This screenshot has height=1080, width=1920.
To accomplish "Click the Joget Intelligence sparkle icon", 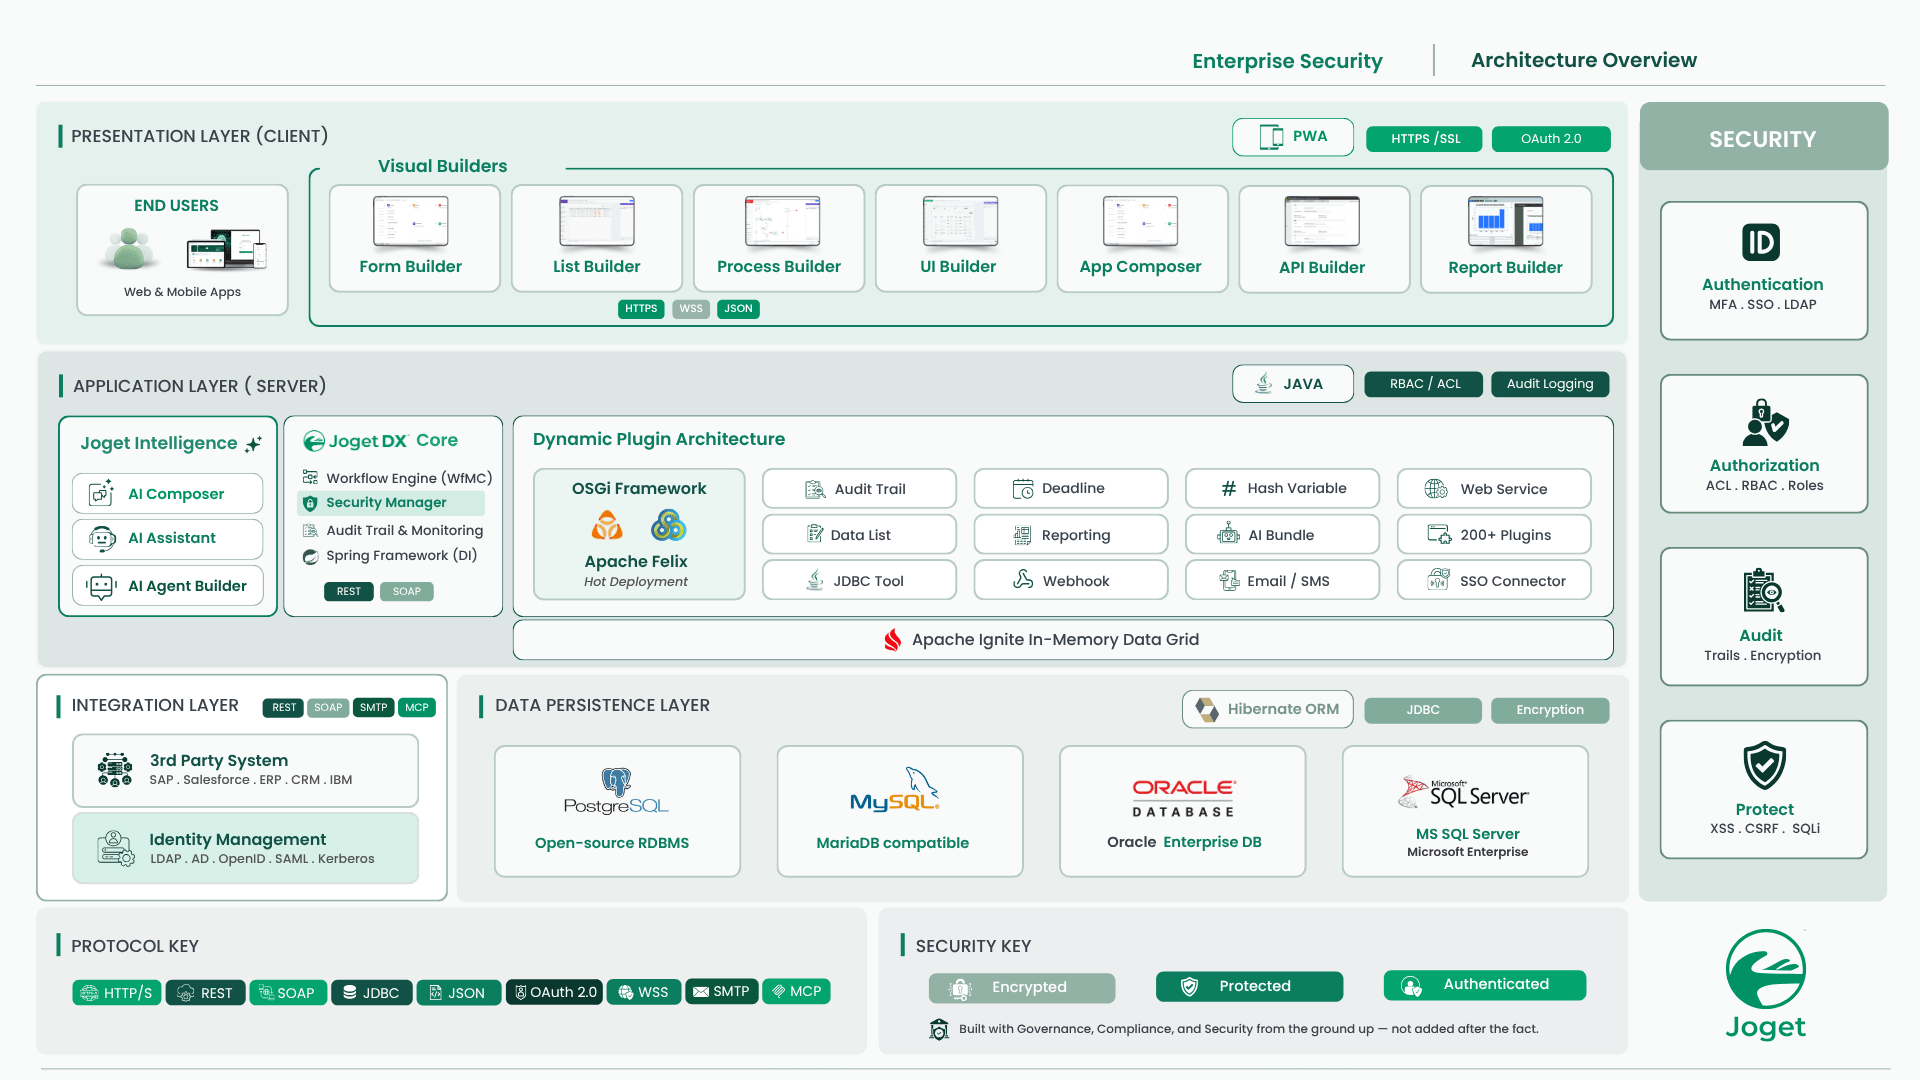I will coord(254,443).
